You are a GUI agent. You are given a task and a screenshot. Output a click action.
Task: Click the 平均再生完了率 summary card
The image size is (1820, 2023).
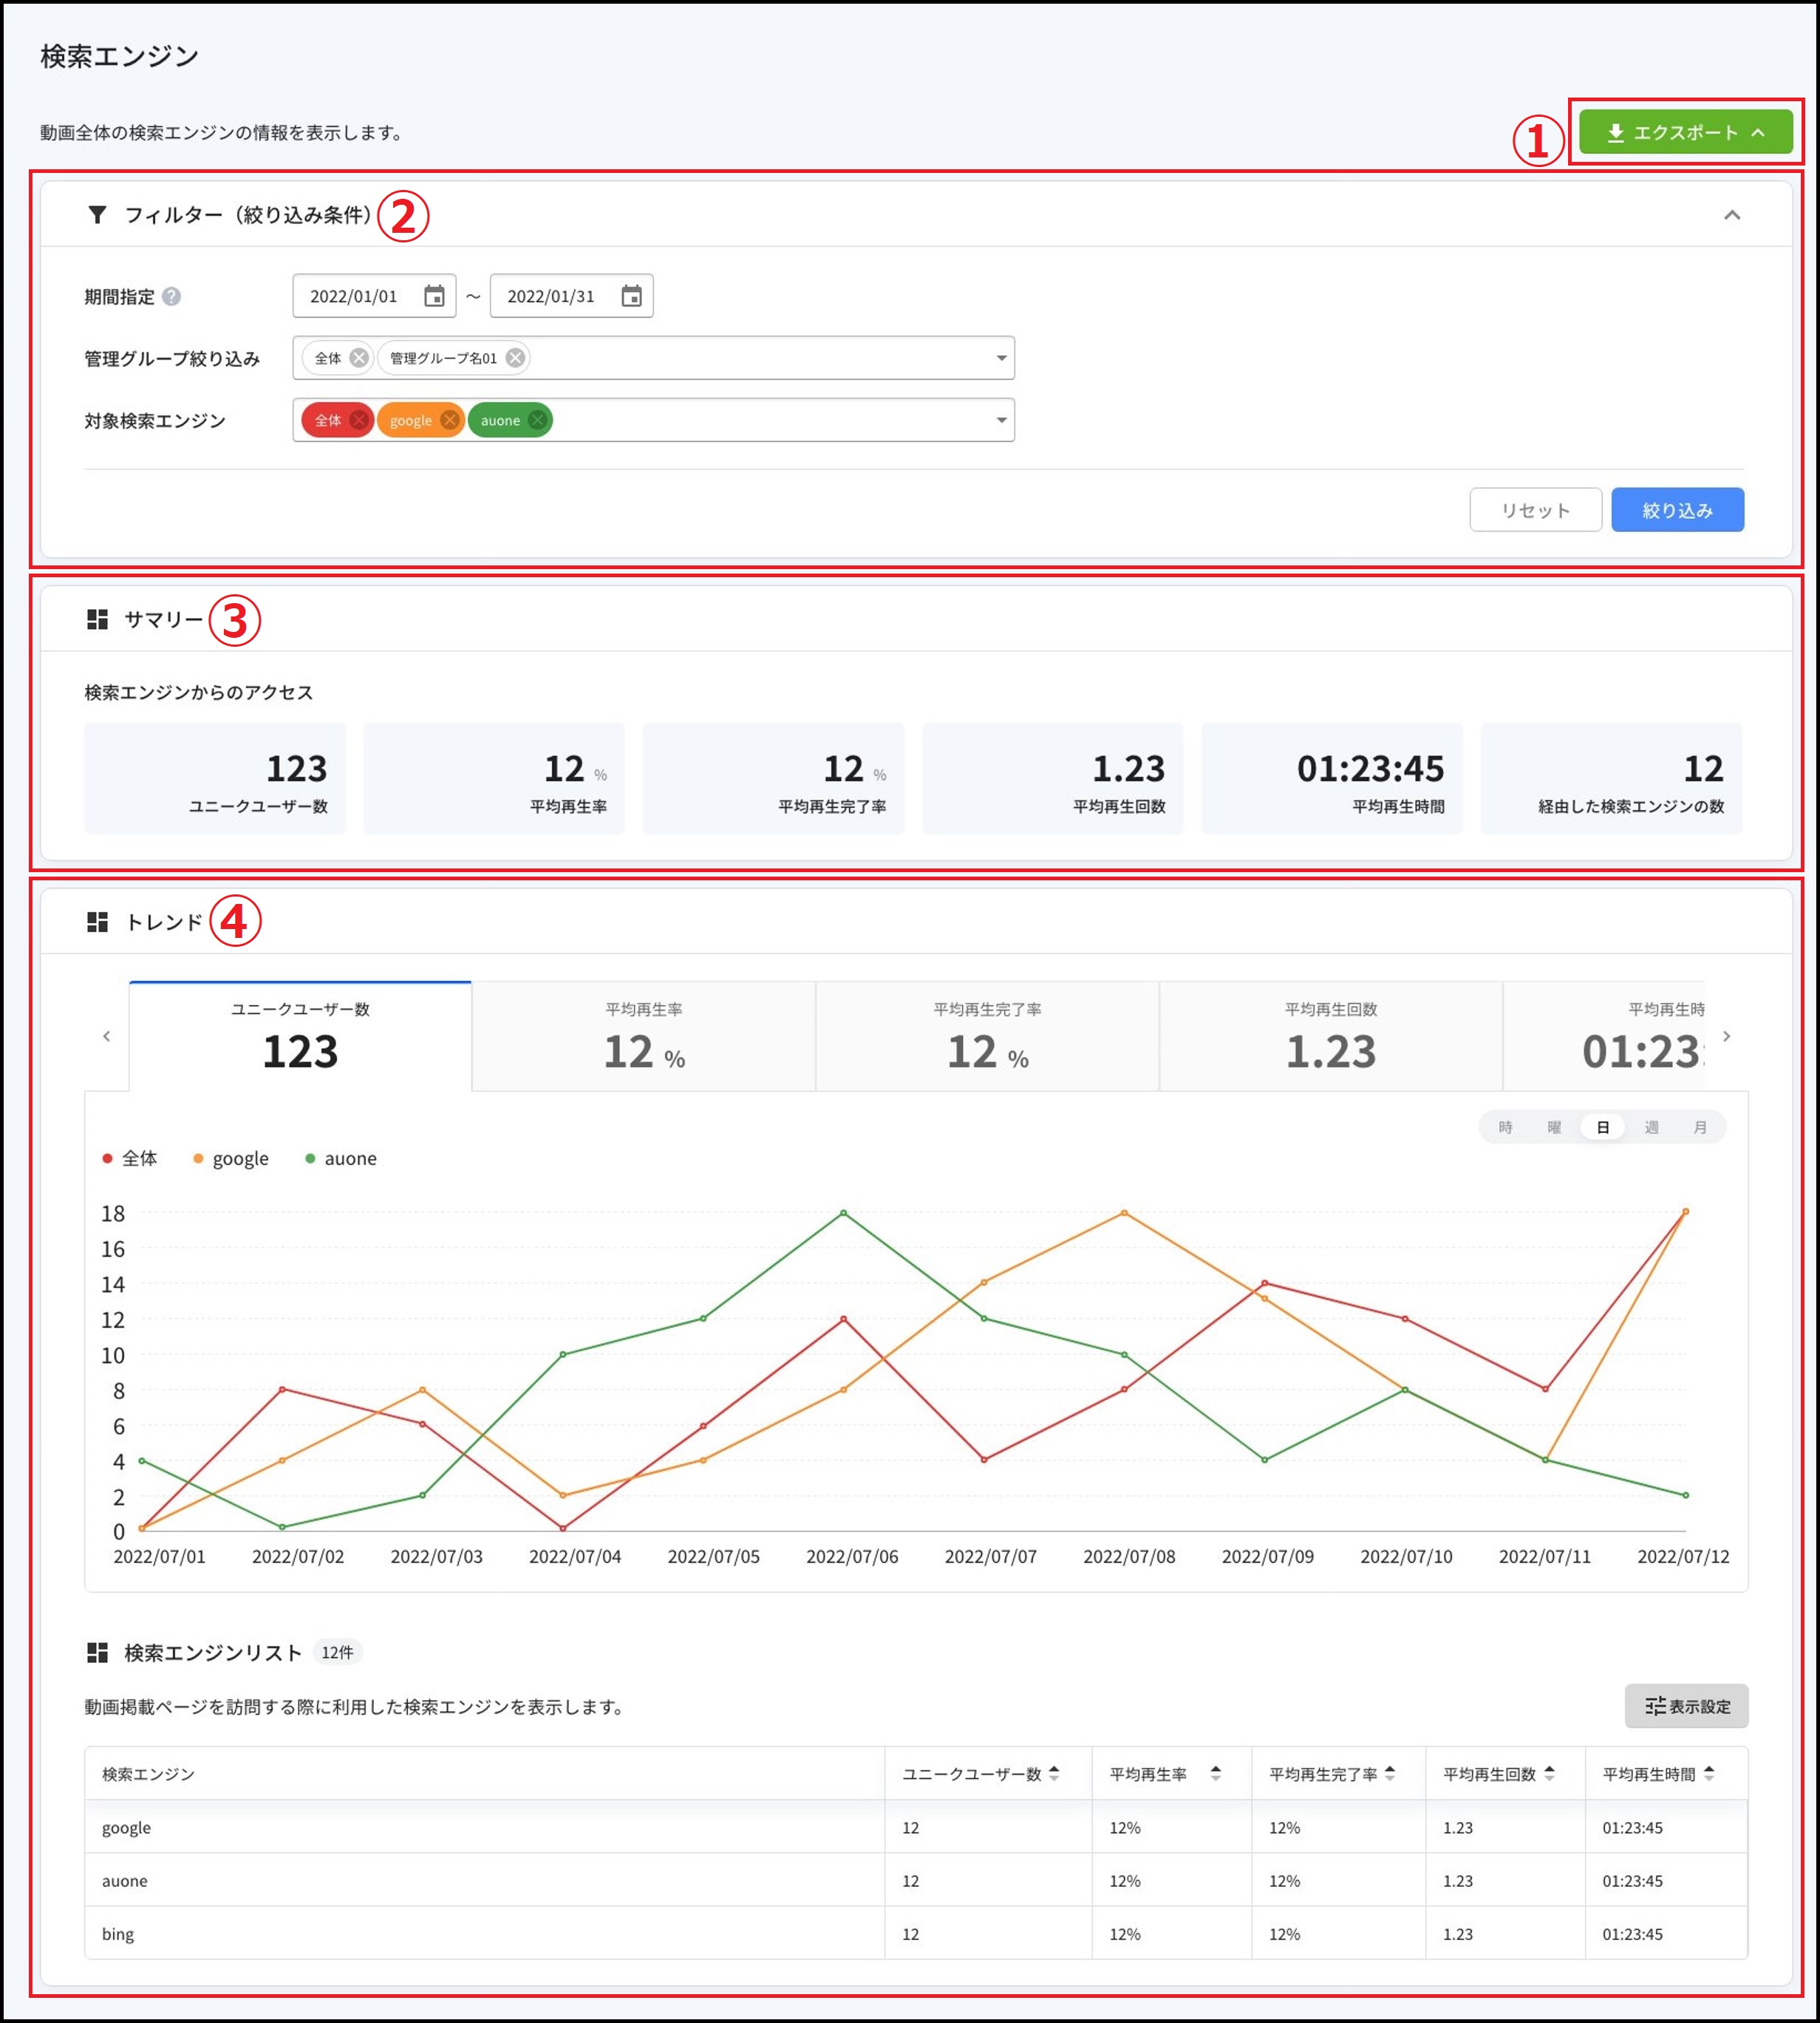pyautogui.click(x=773, y=778)
